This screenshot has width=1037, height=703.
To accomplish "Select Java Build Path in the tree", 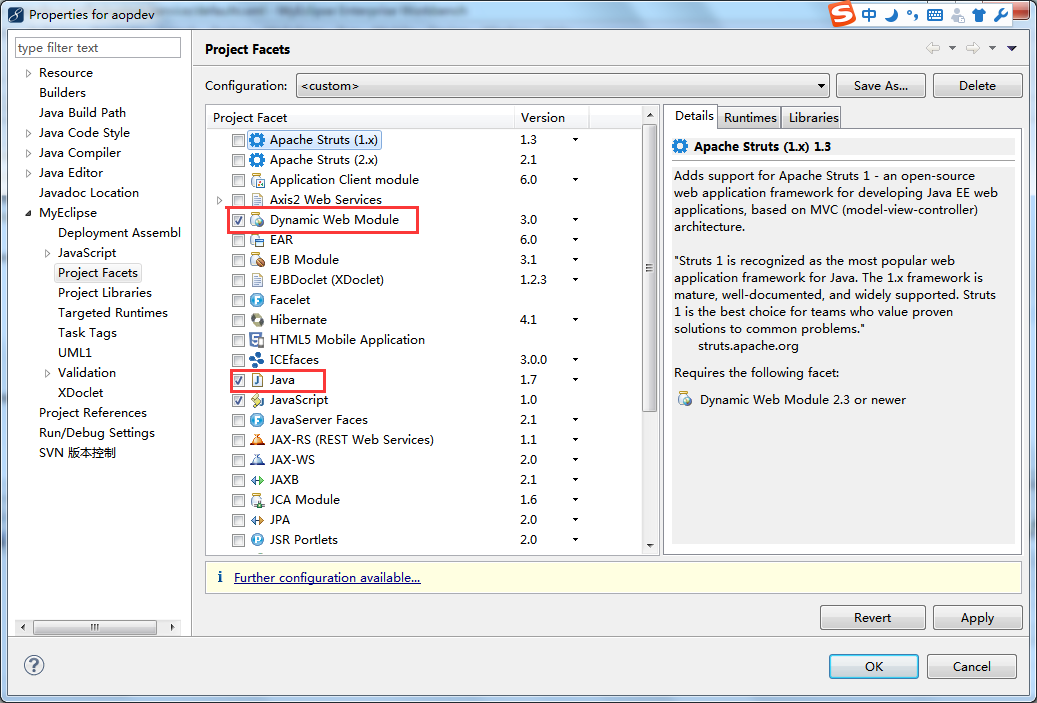I will coord(82,112).
